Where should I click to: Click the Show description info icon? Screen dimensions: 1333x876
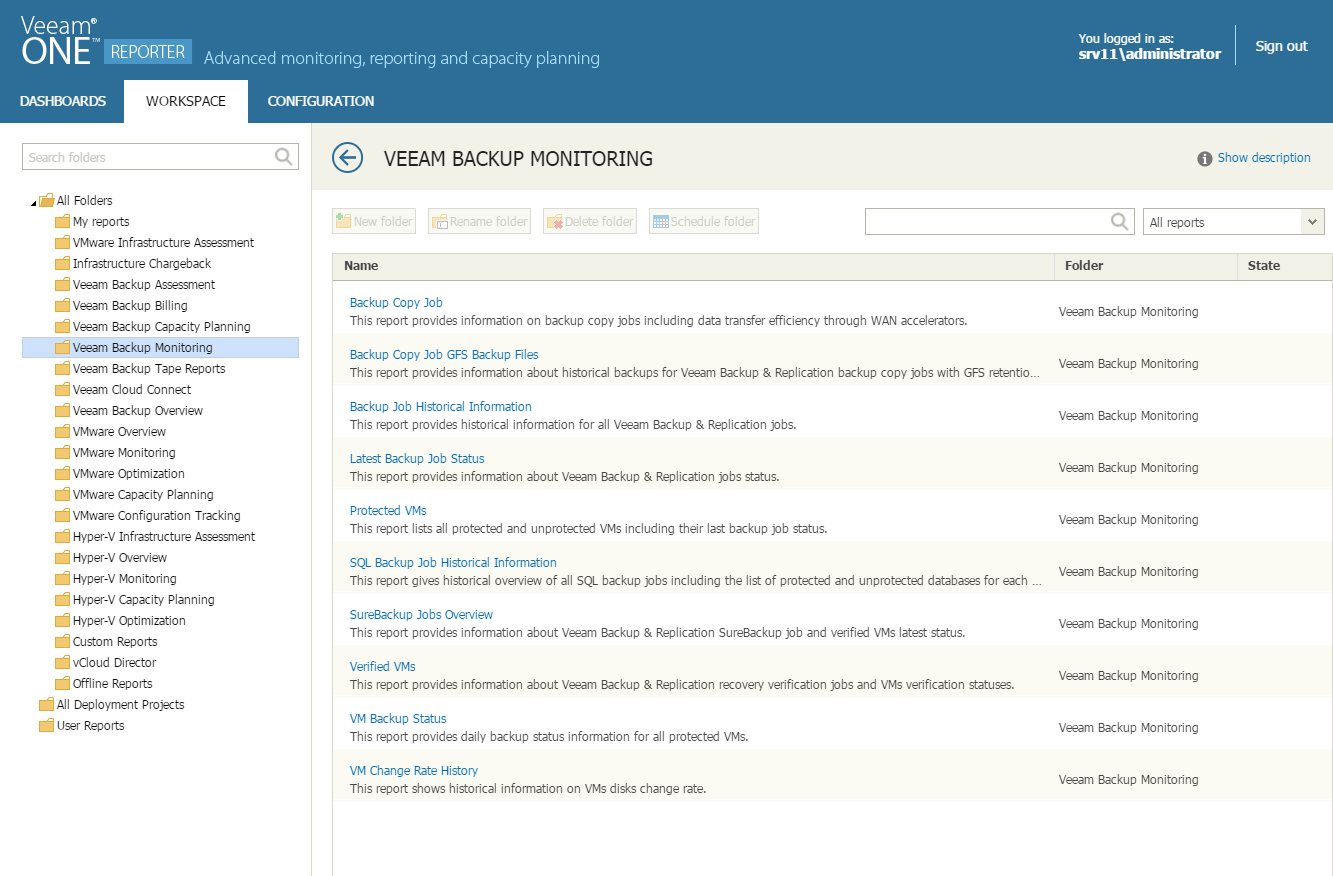pos(1205,158)
